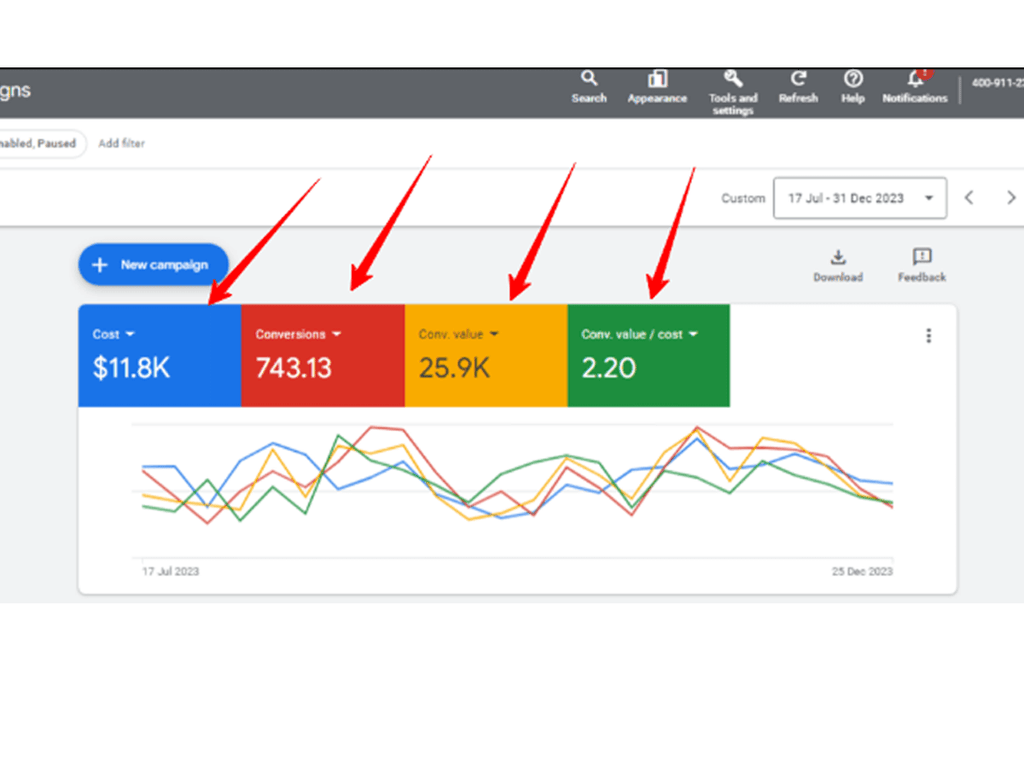
Task: Open the three-dot chart options menu
Action: click(x=928, y=336)
